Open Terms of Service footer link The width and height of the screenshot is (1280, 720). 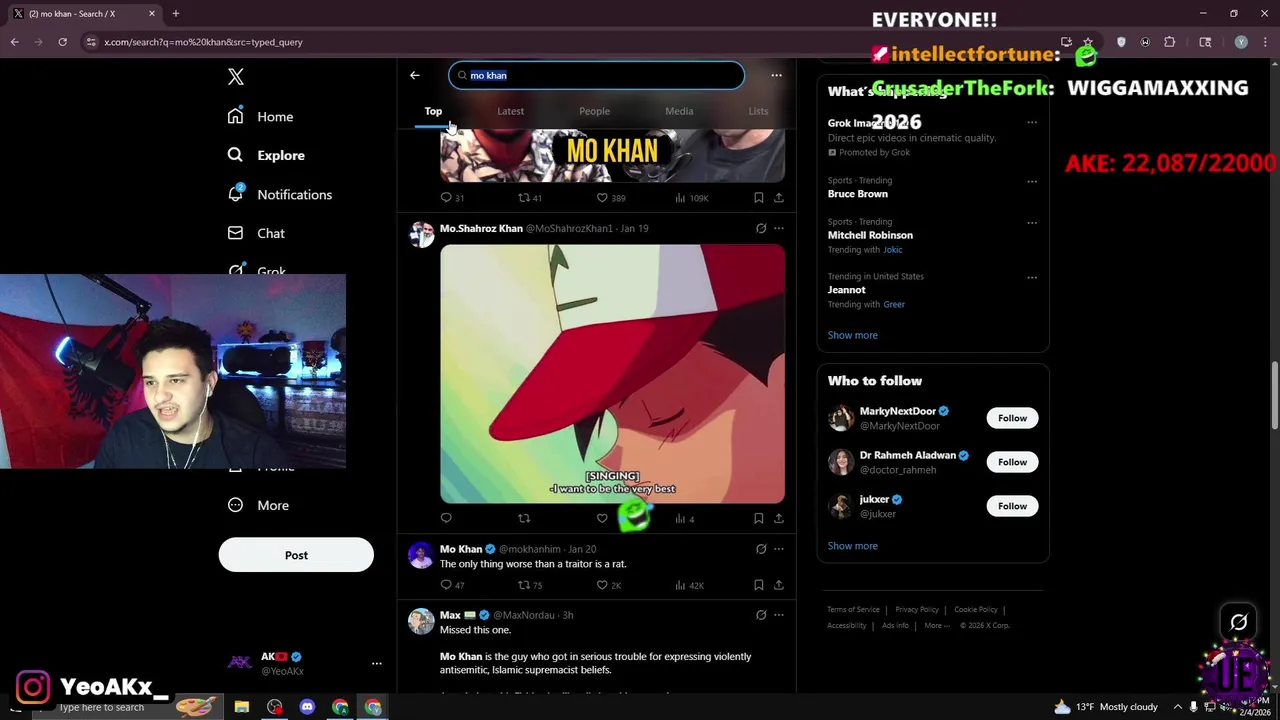coord(853,609)
